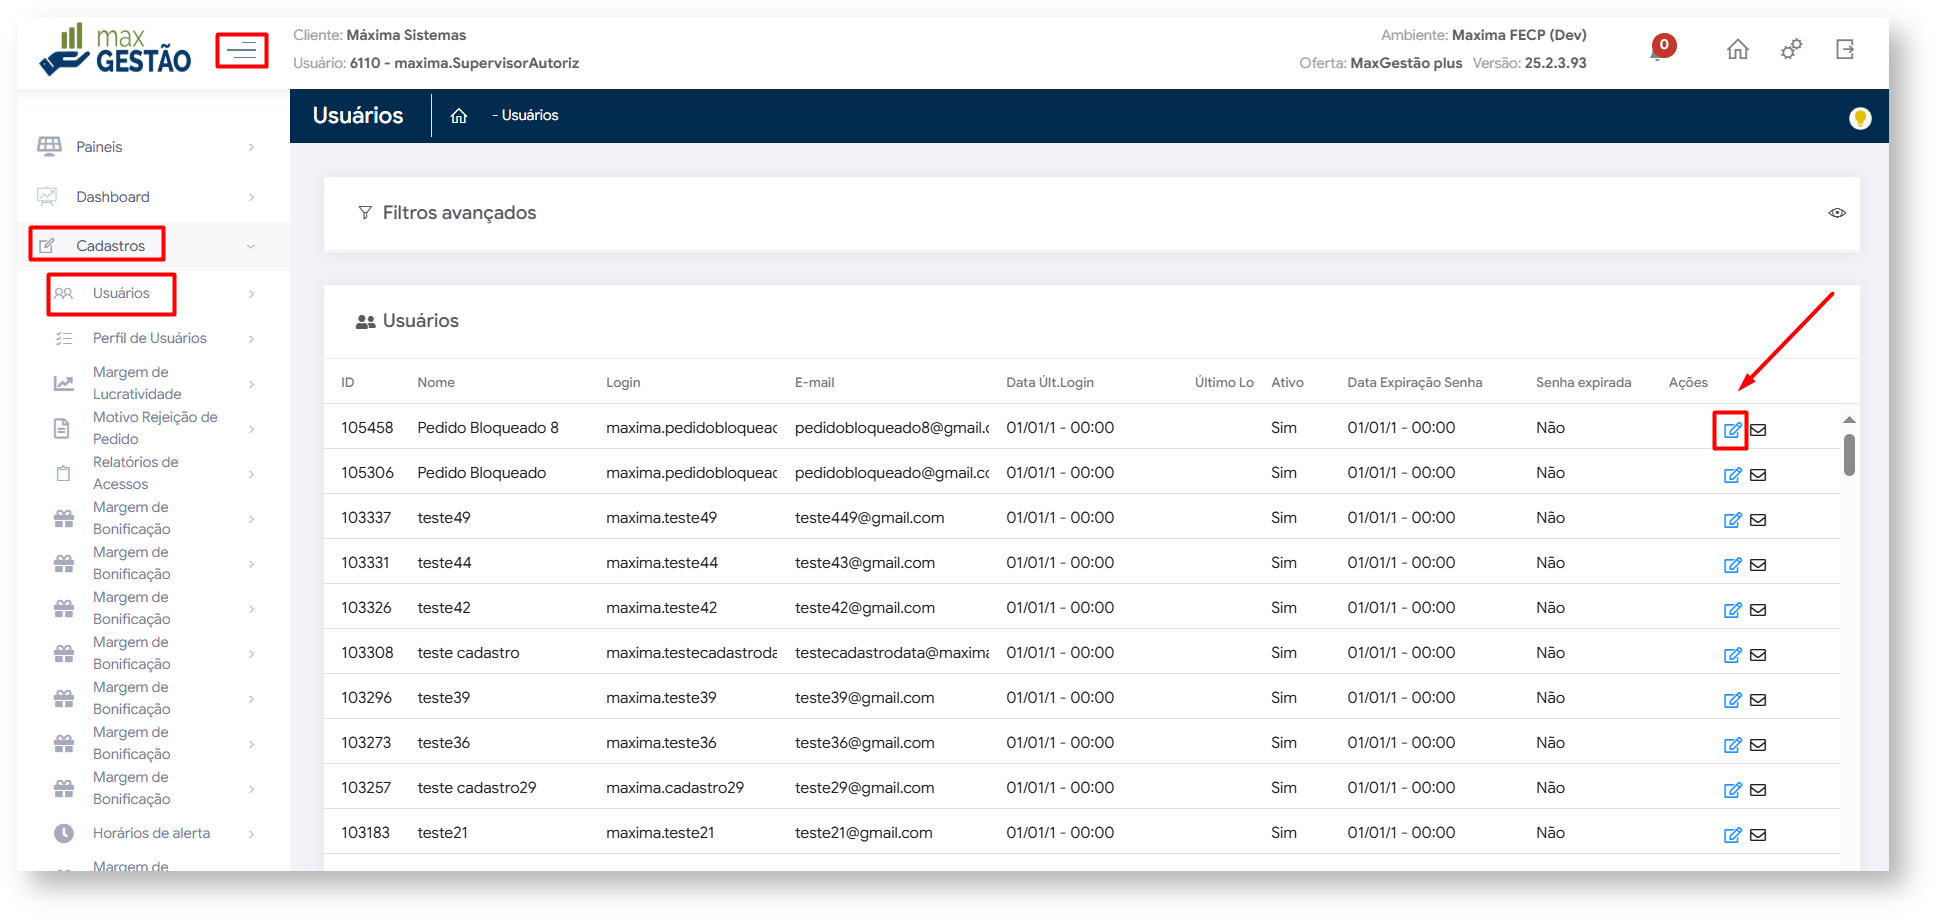
Task: Send email to user teste49
Action: (x=1758, y=520)
